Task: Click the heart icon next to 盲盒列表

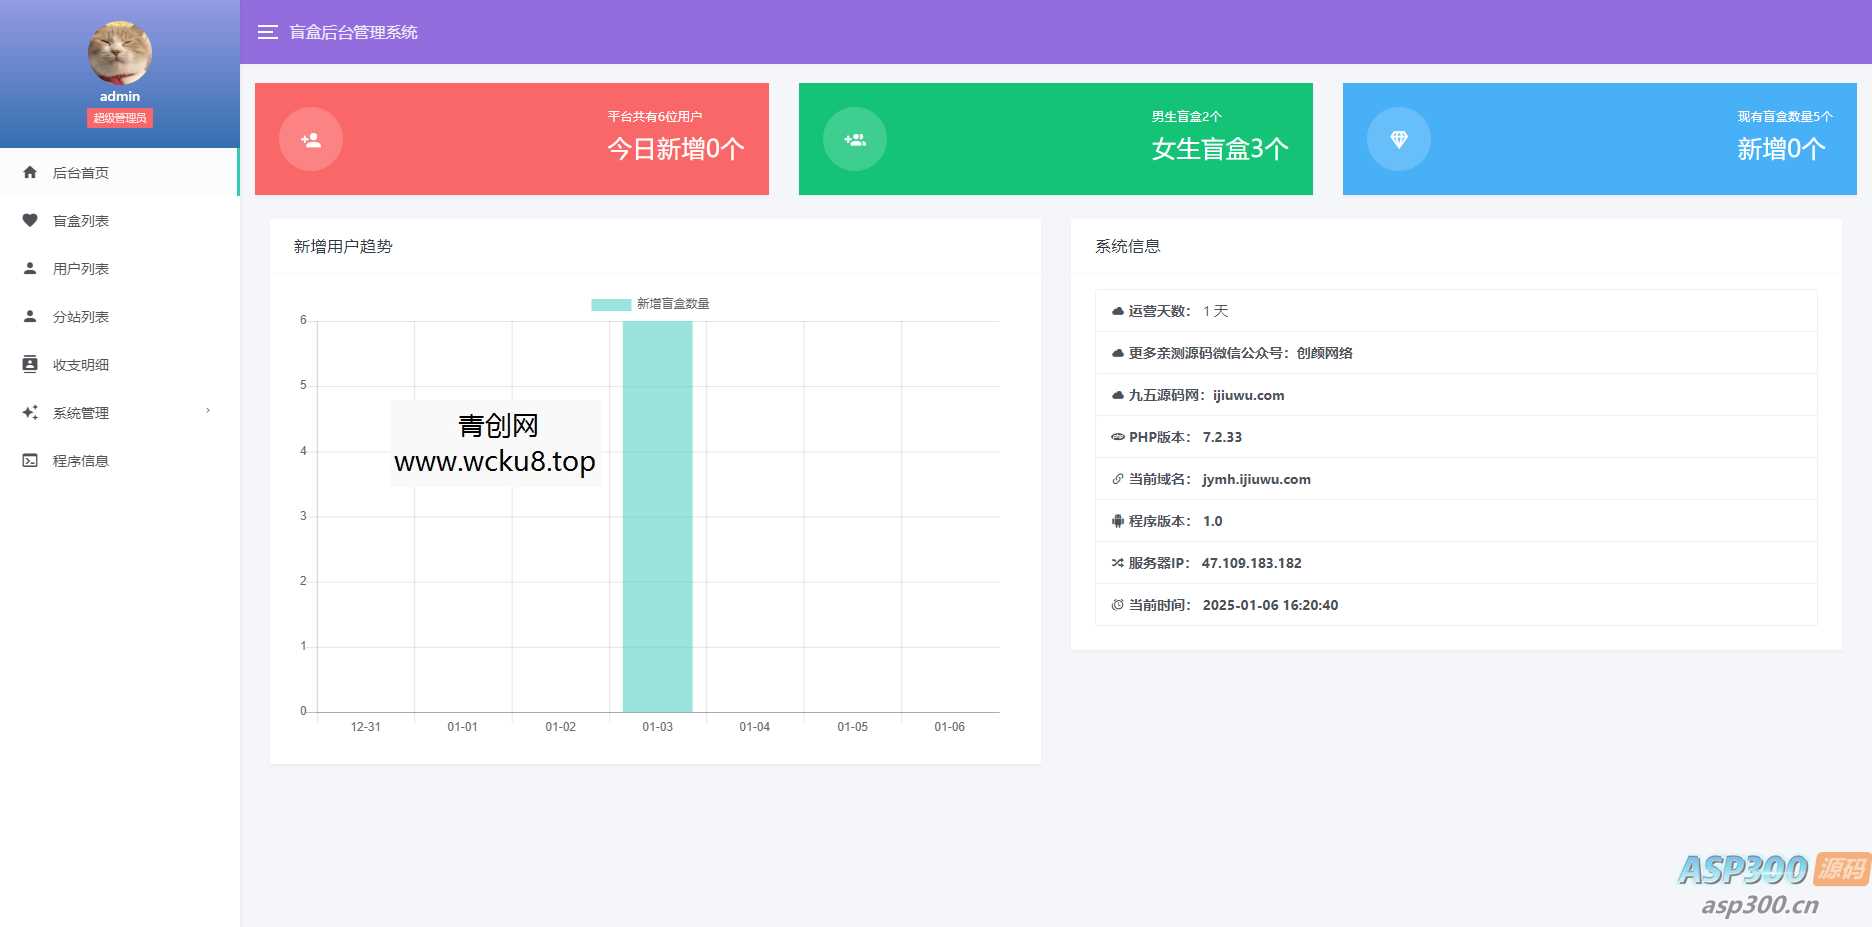Action: tap(30, 220)
